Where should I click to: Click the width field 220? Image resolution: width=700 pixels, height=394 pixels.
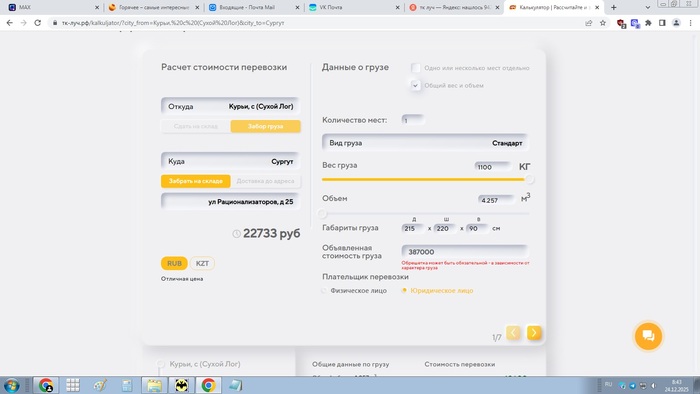click(445, 228)
